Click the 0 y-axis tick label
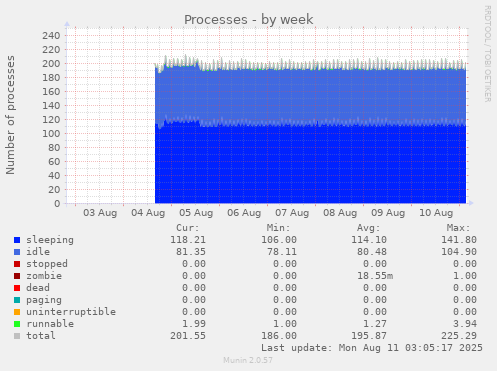Viewport: 497px width, 371px height. point(57,204)
